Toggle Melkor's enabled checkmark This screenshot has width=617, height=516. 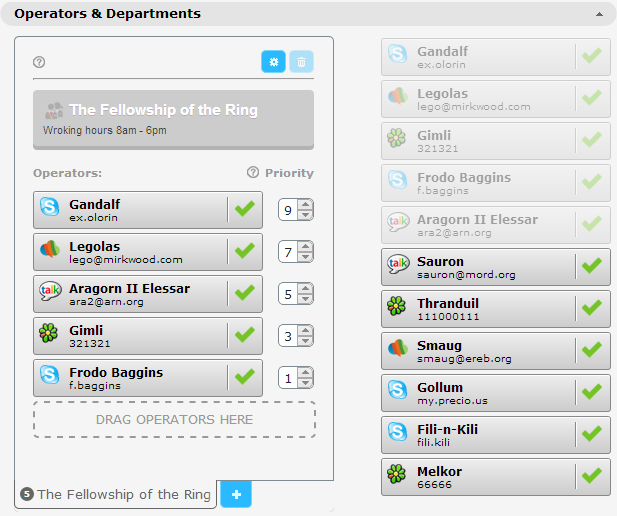(x=592, y=475)
